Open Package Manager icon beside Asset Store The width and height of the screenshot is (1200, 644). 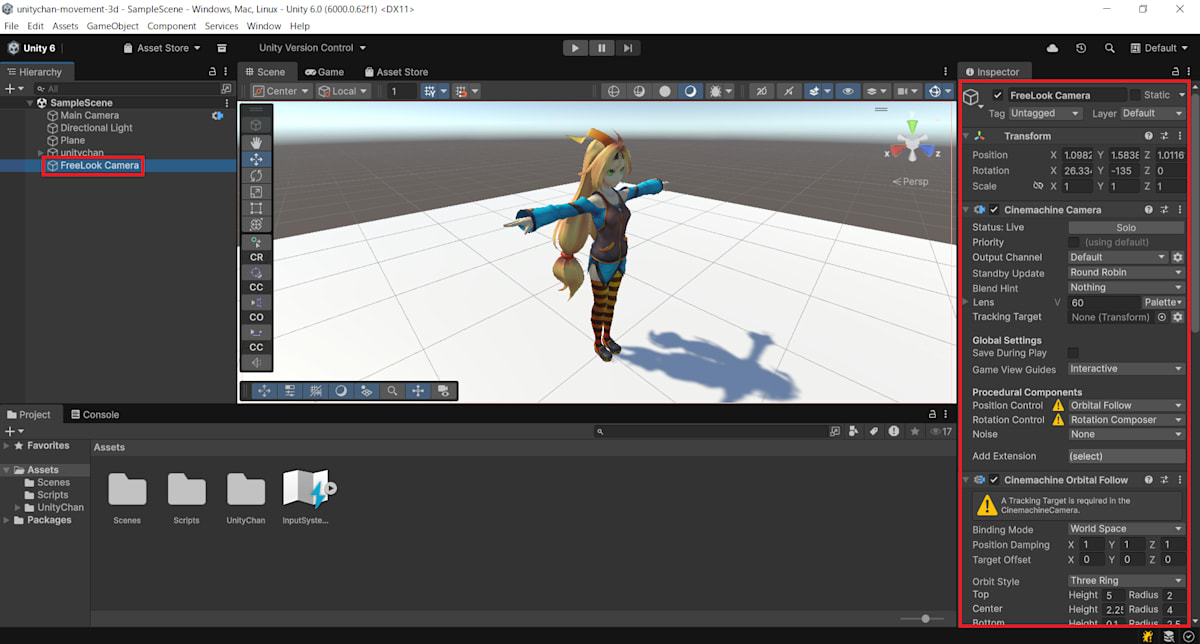pyautogui.click(x=222, y=48)
